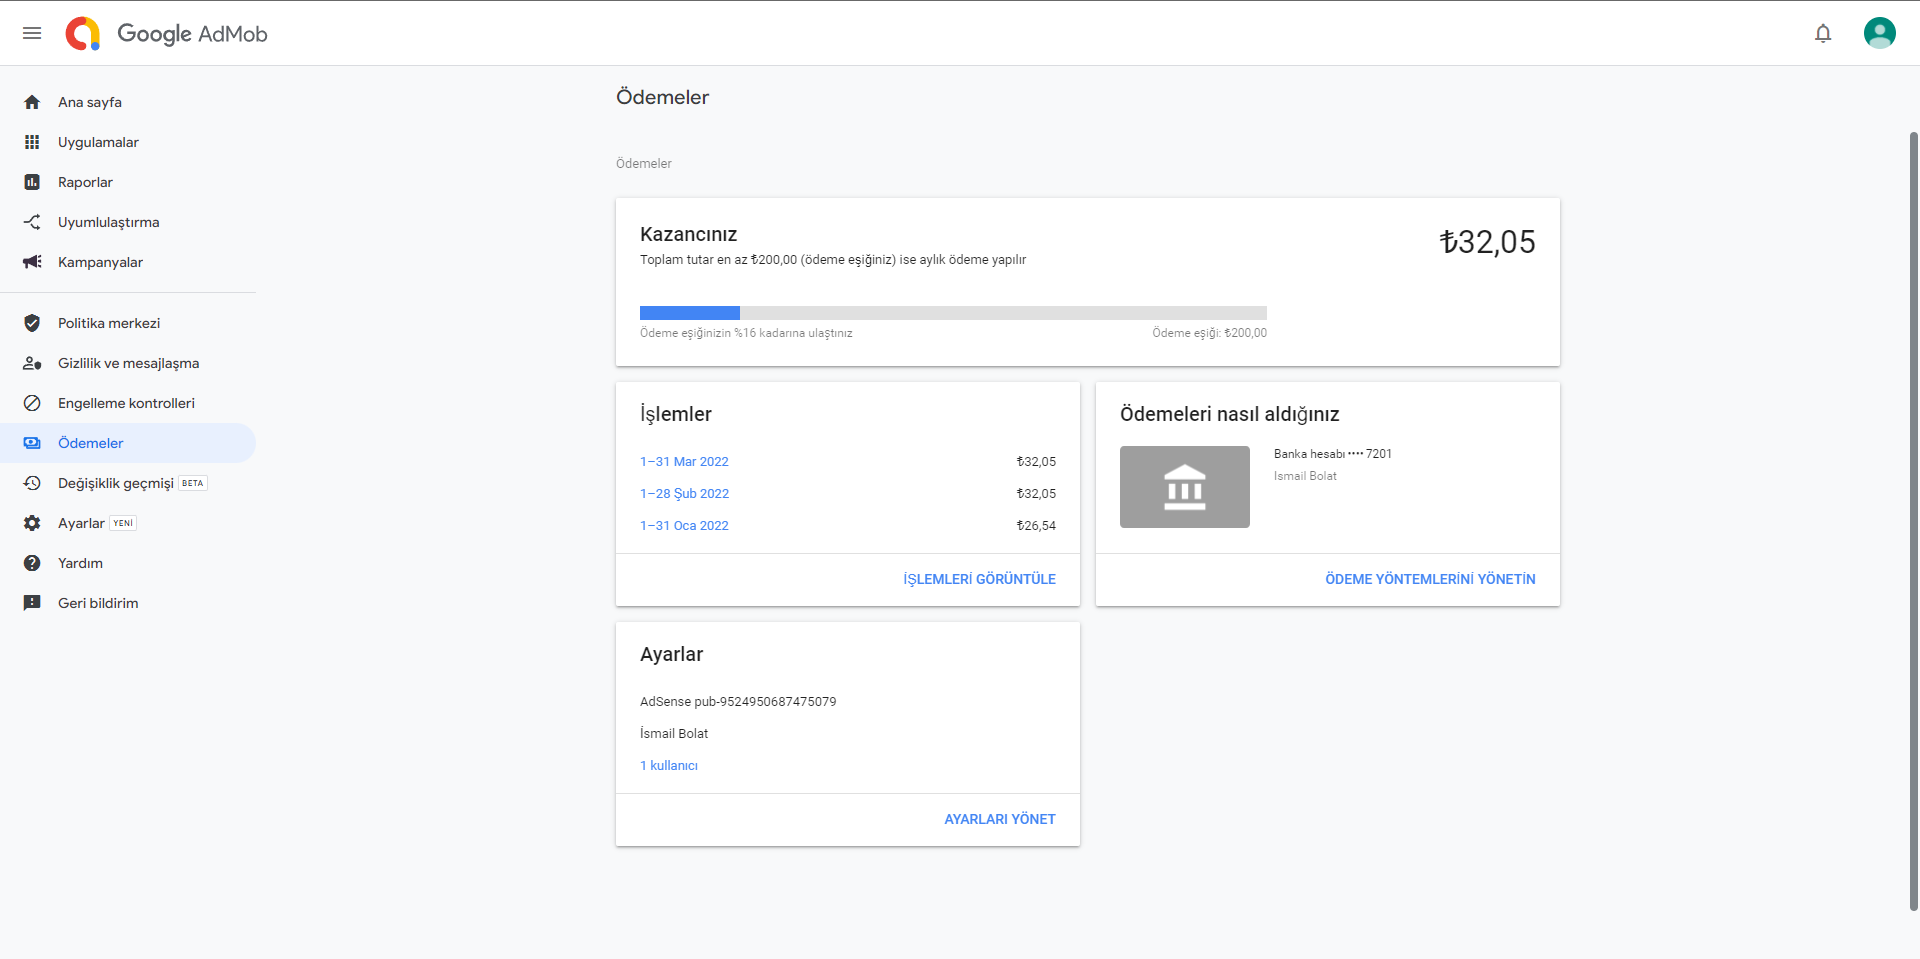The image size is (1920, 959).
Task: Click the ₺32,05 amount for February 2022
Action: pos(1036,494)
